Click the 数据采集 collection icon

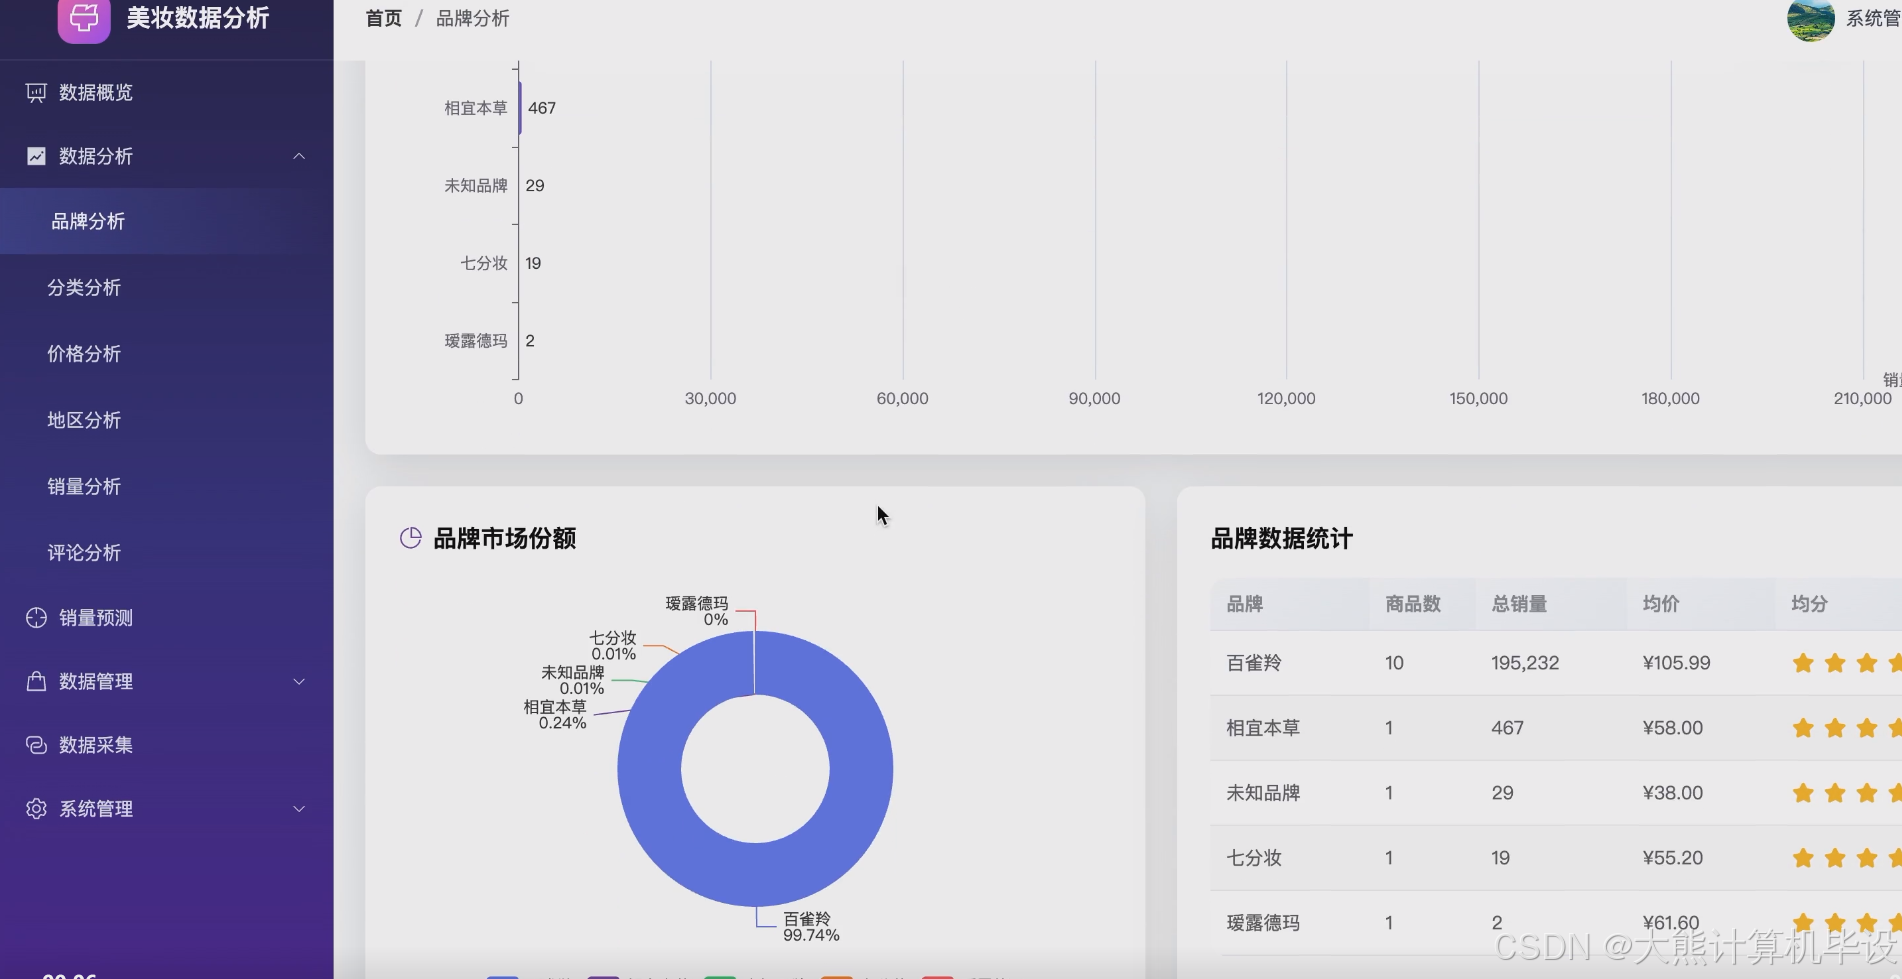[35, 744]
